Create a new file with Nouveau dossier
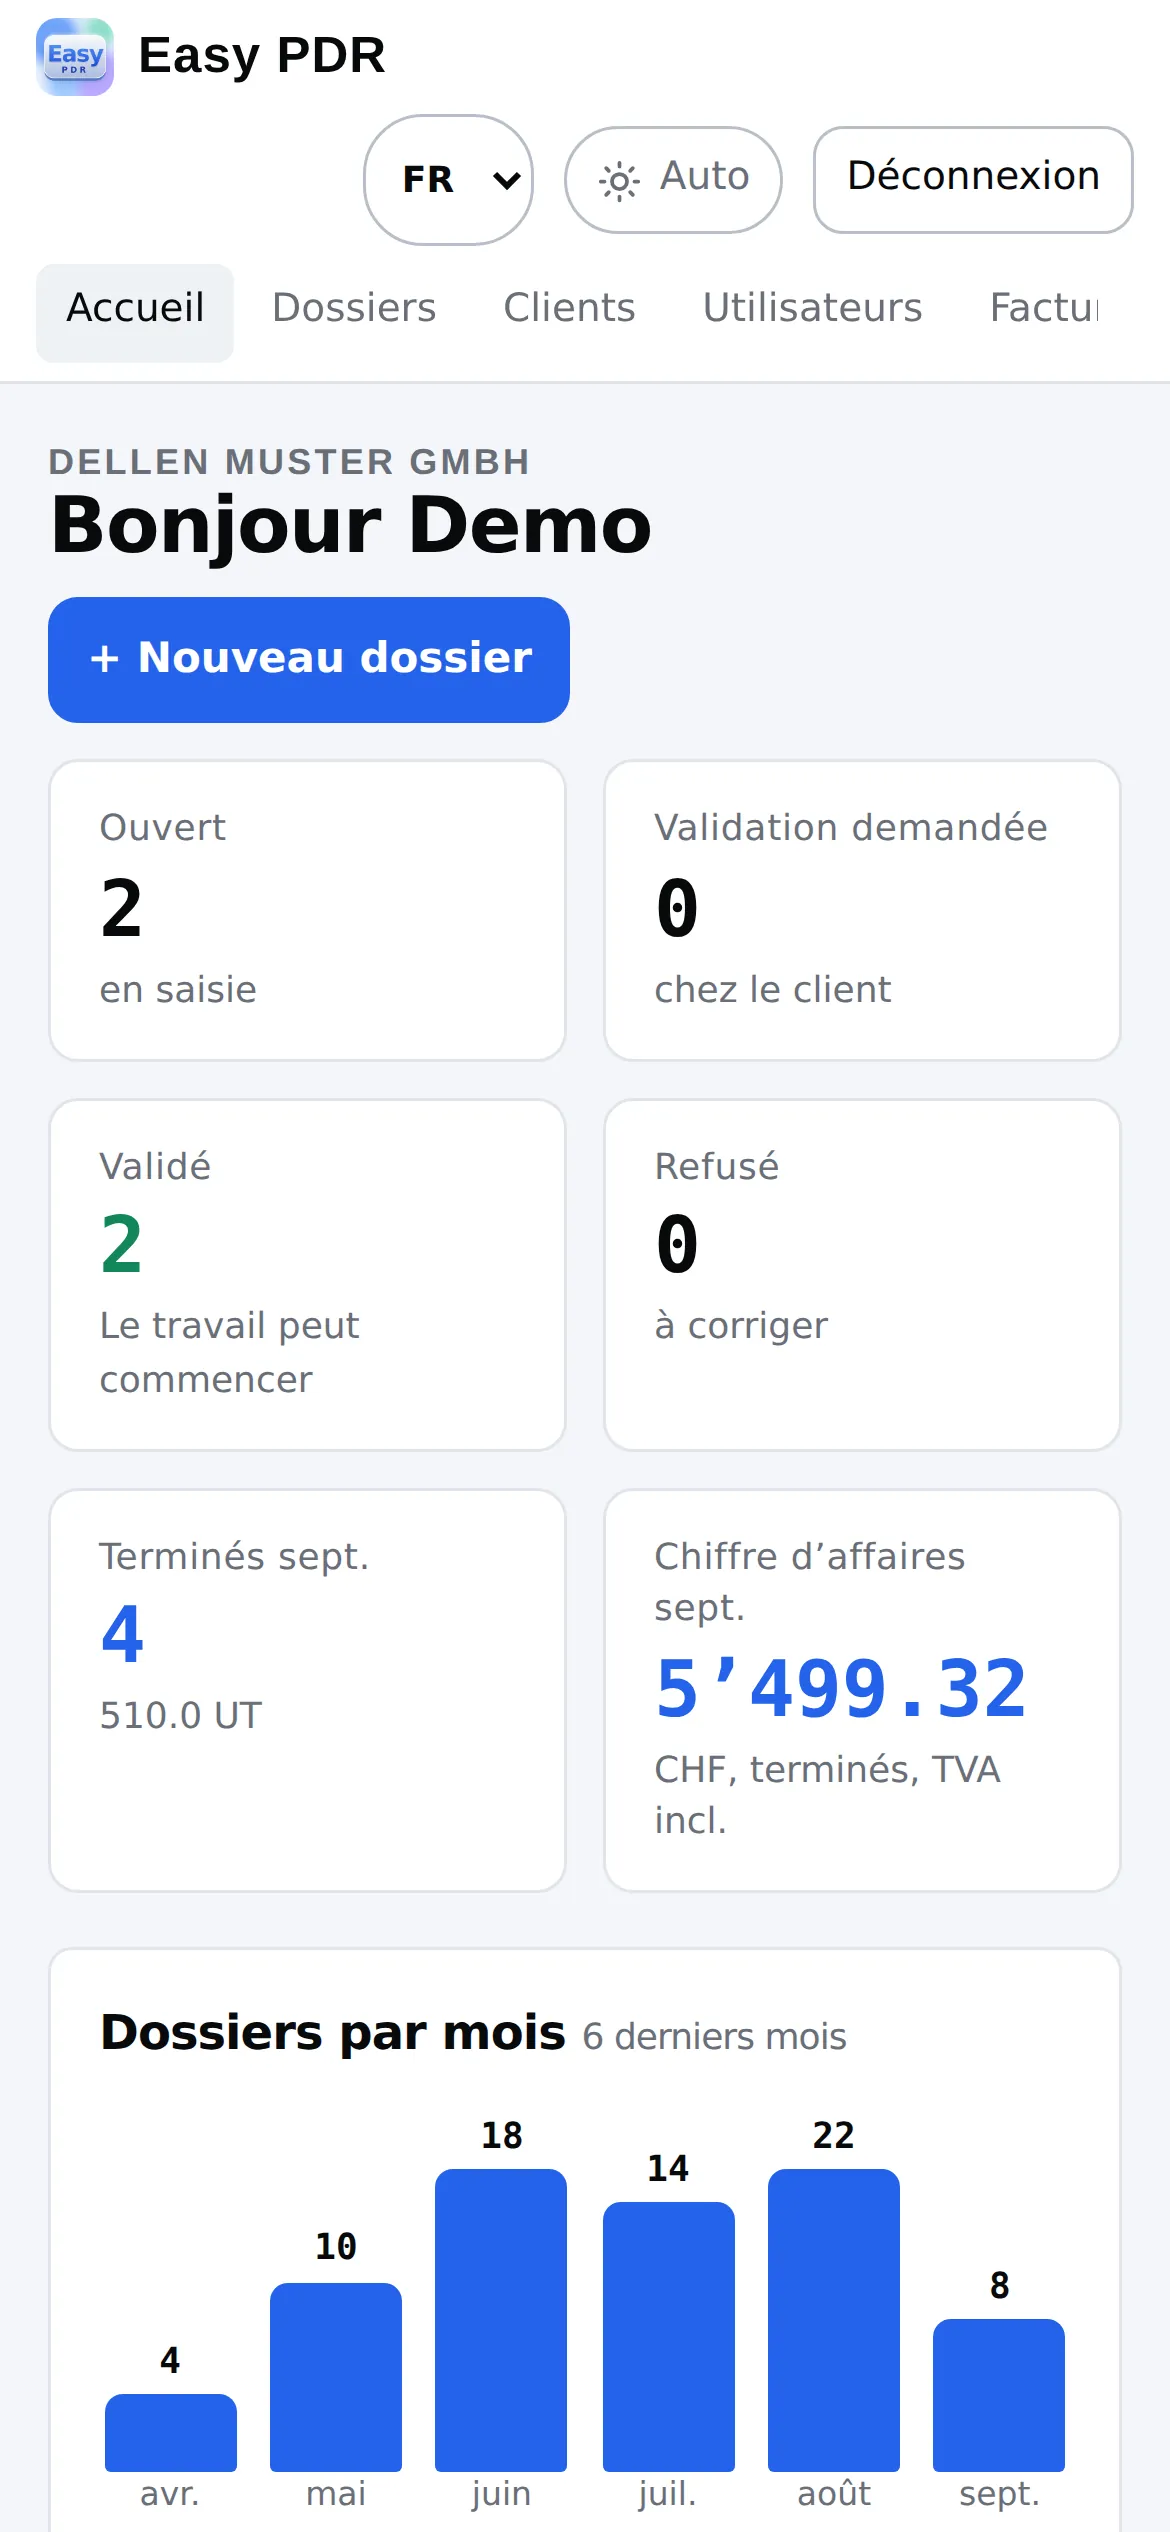1170x2532 pixels. [x=309, y=660]
